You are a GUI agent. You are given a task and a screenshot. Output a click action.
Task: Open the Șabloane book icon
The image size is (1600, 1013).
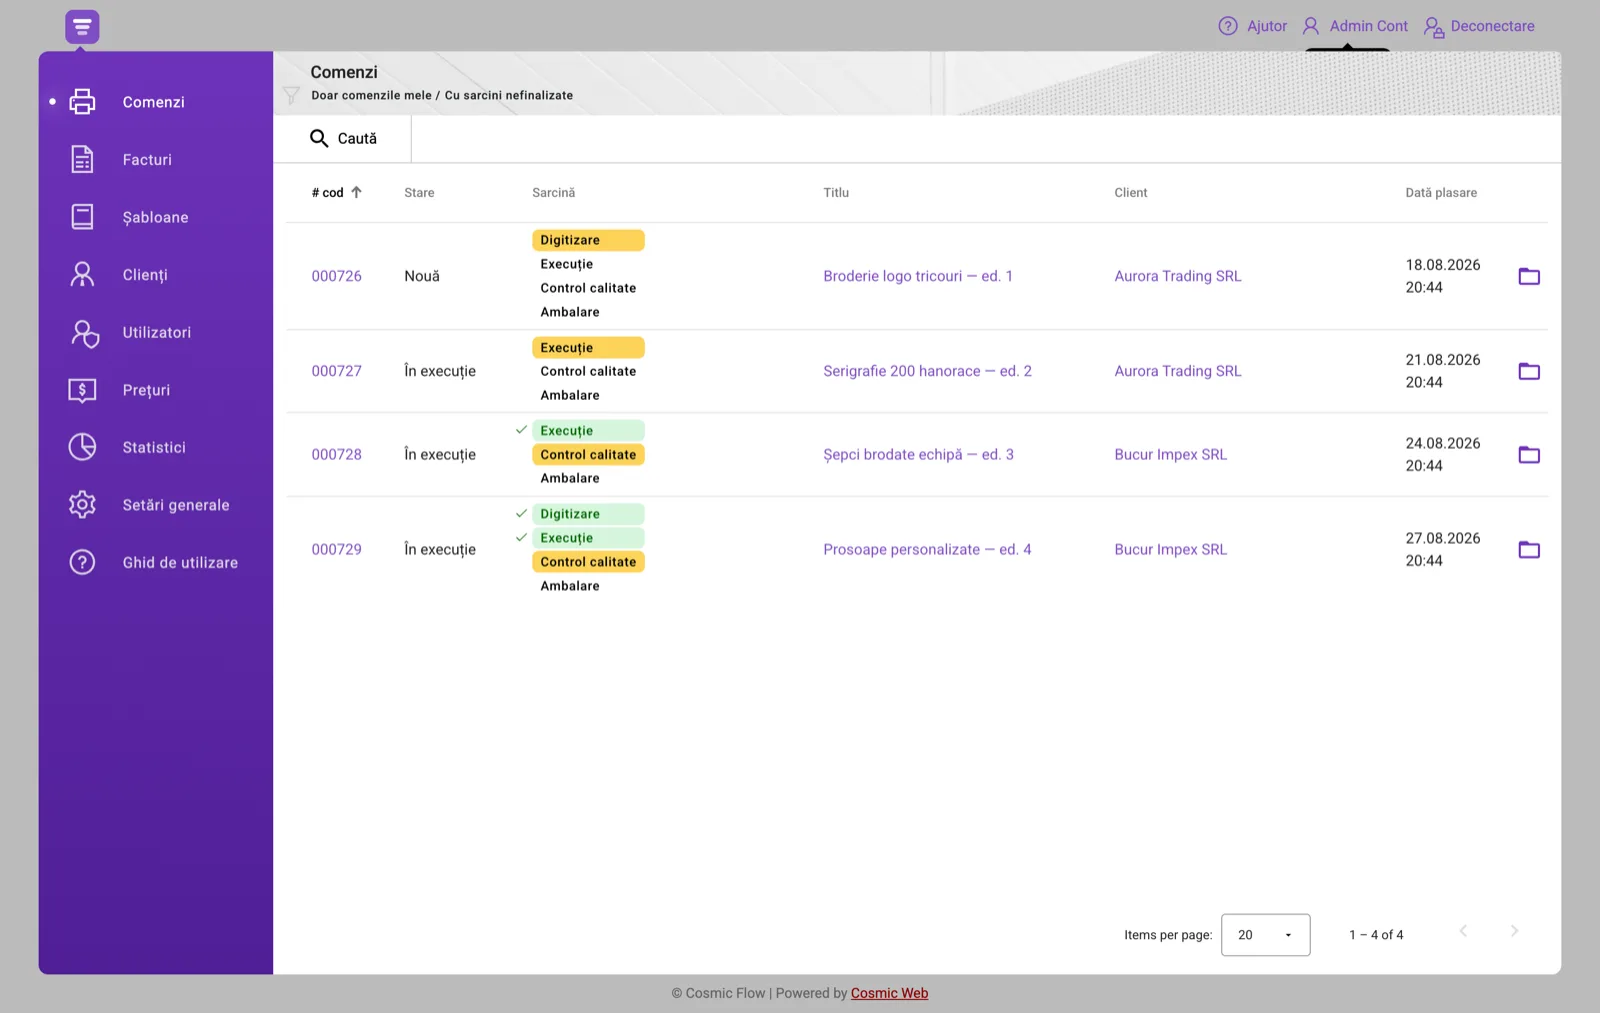82,217
